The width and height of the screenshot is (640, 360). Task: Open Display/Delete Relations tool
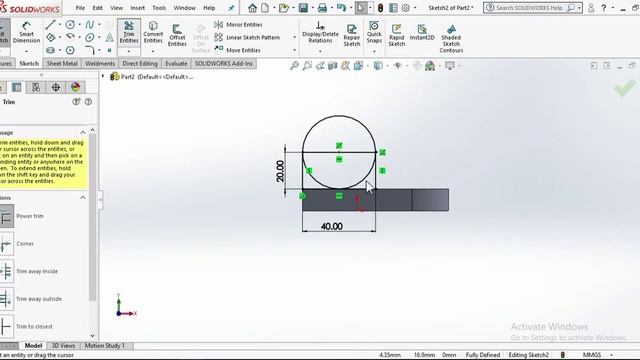tap(320, 33)
